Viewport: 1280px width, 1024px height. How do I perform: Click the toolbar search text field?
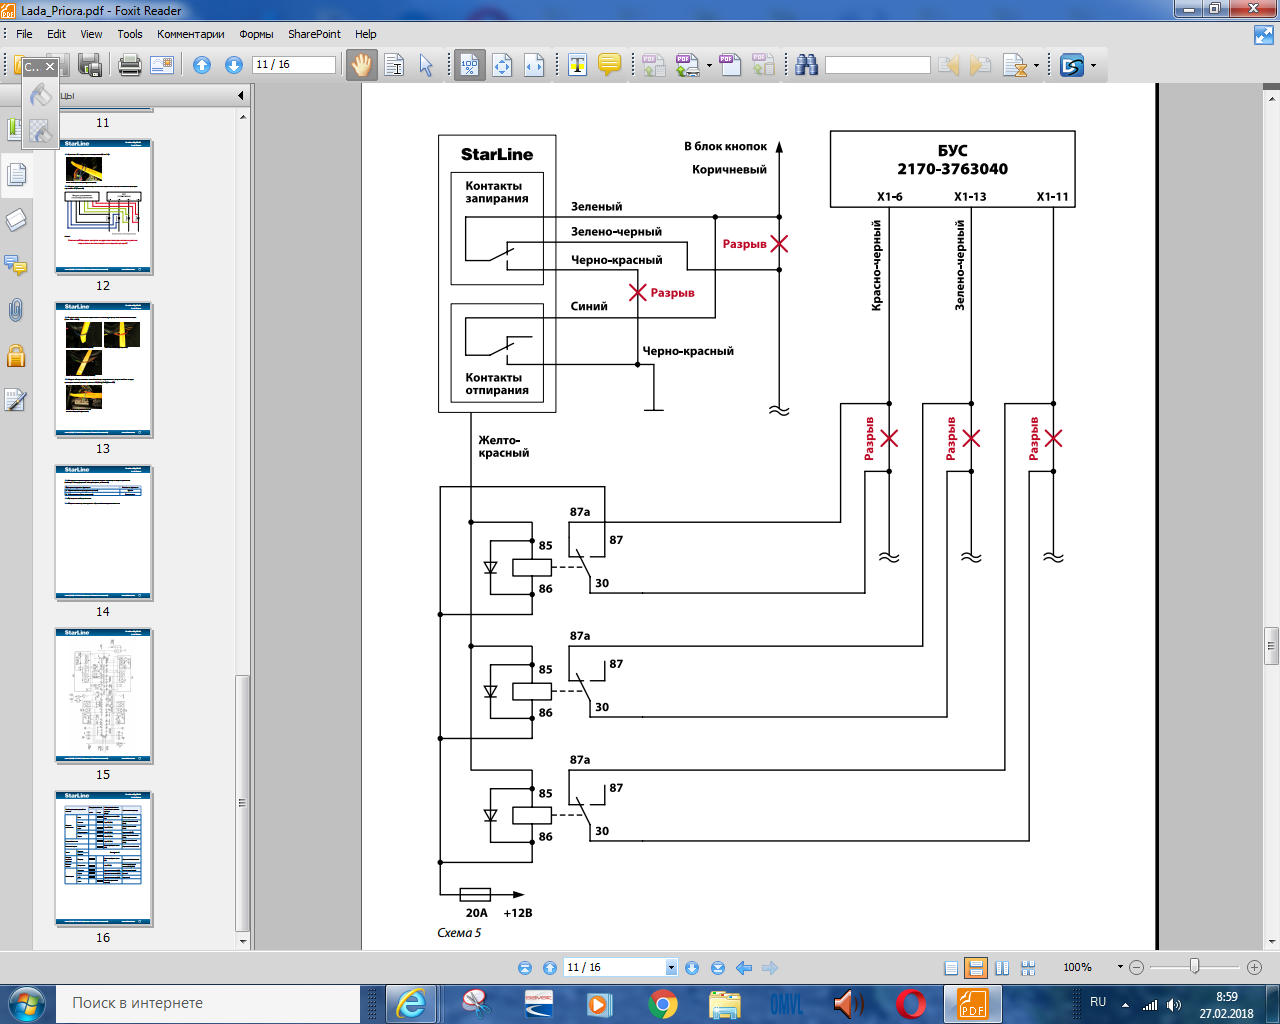click(877, 65)
